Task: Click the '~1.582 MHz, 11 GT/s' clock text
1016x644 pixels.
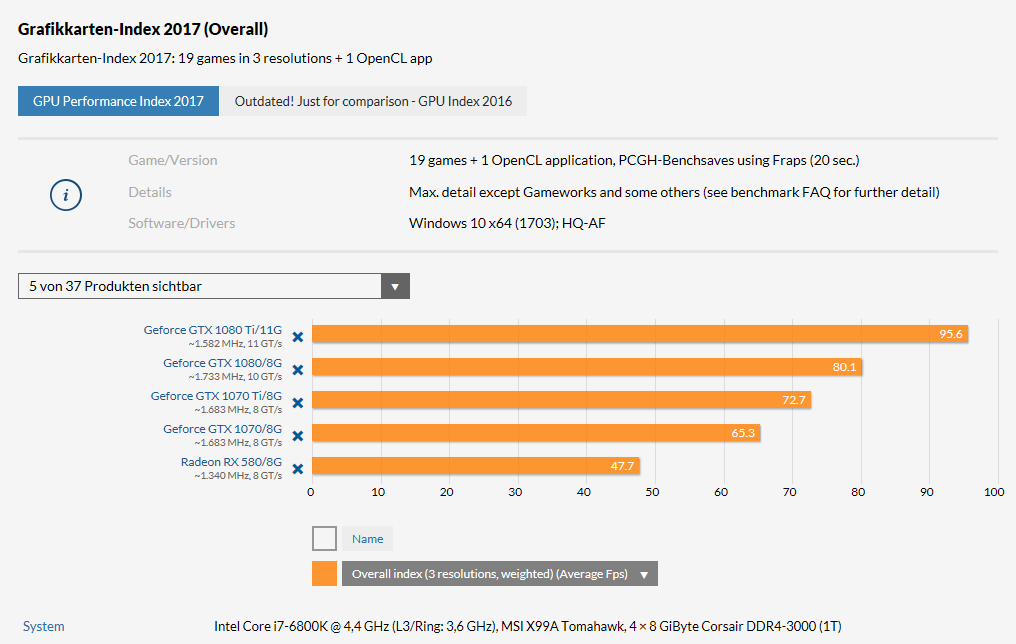Action: [x=235, y=344]
